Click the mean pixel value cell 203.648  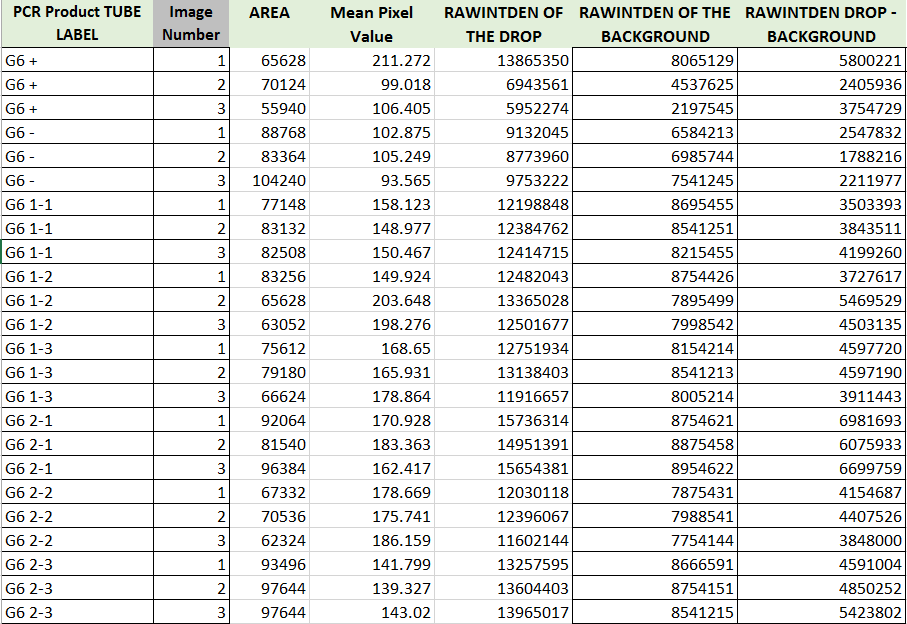click(371, 300)
